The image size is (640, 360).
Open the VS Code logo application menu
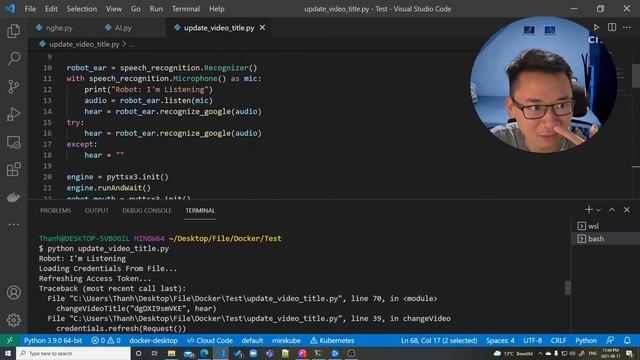point(10,9)
